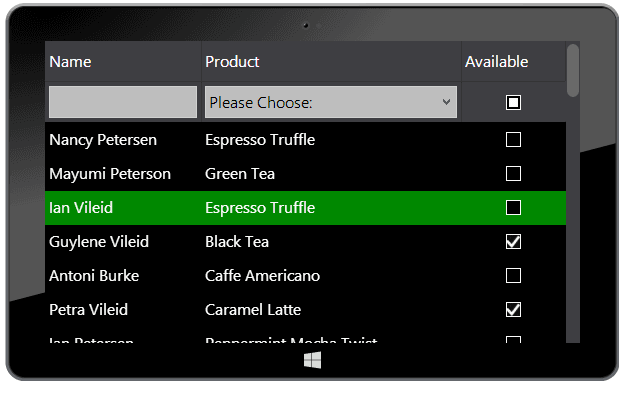Check Available for Antoni Burke
630x393 pixels.
pos(513,276)
